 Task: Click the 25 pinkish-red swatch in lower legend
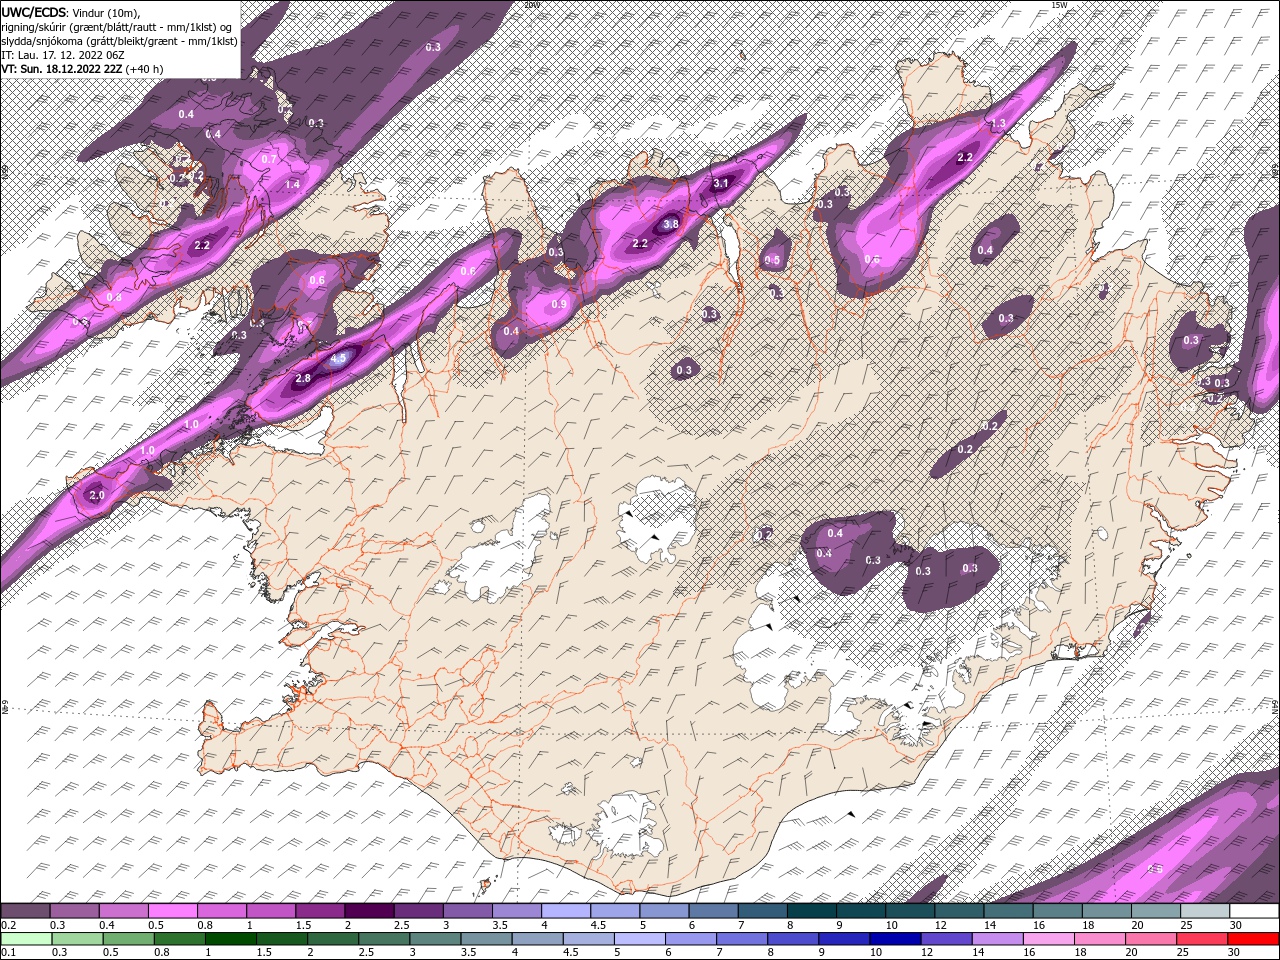(1202, 939)
